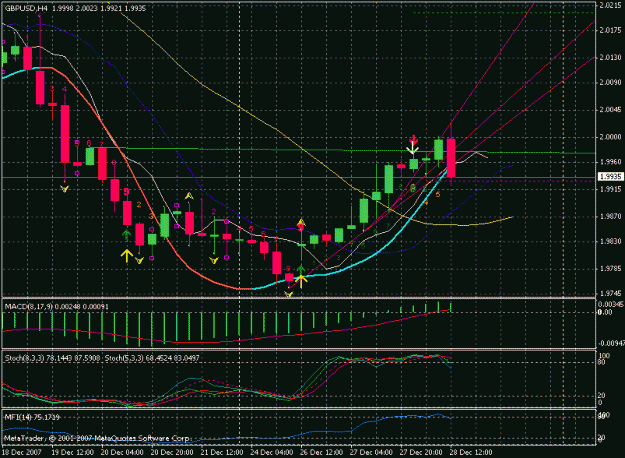Viewport: 625px width, 458px height.
Task: Select the last large red candle on the chart
Action: tap(451, 158)
